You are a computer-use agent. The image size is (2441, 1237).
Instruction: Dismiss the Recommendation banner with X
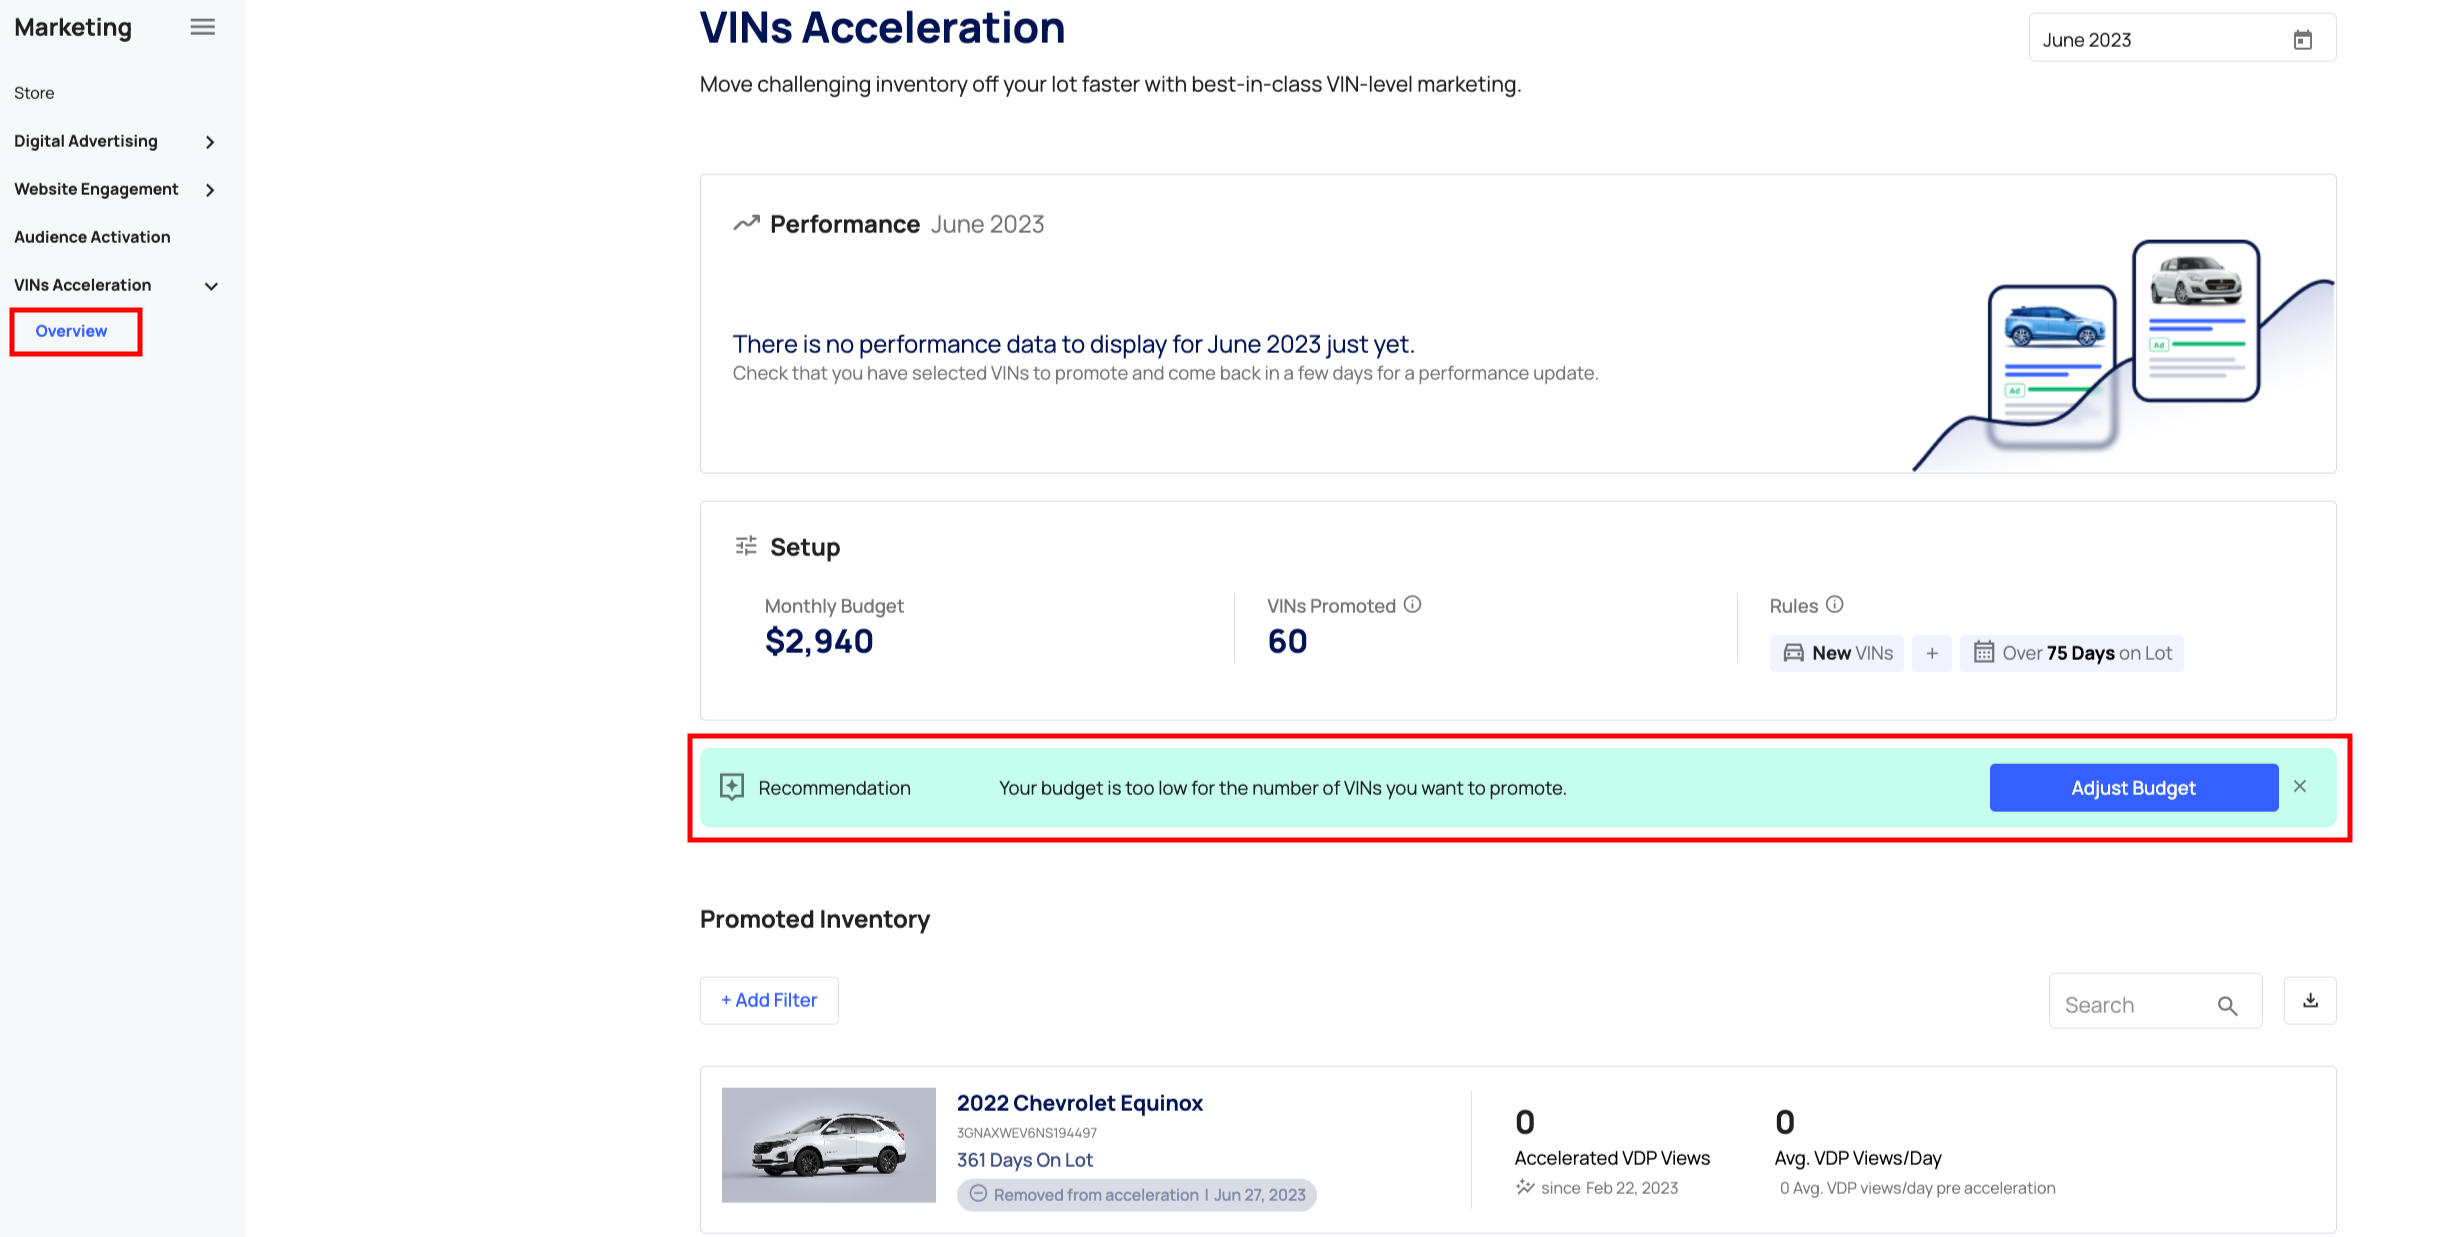coord(2300,787)
